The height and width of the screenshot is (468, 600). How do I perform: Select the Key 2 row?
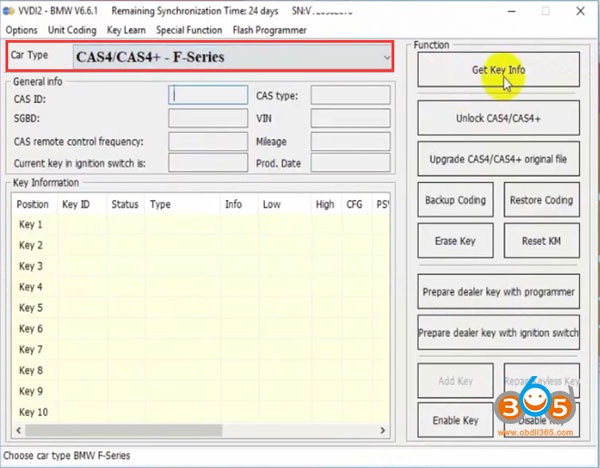201,245
